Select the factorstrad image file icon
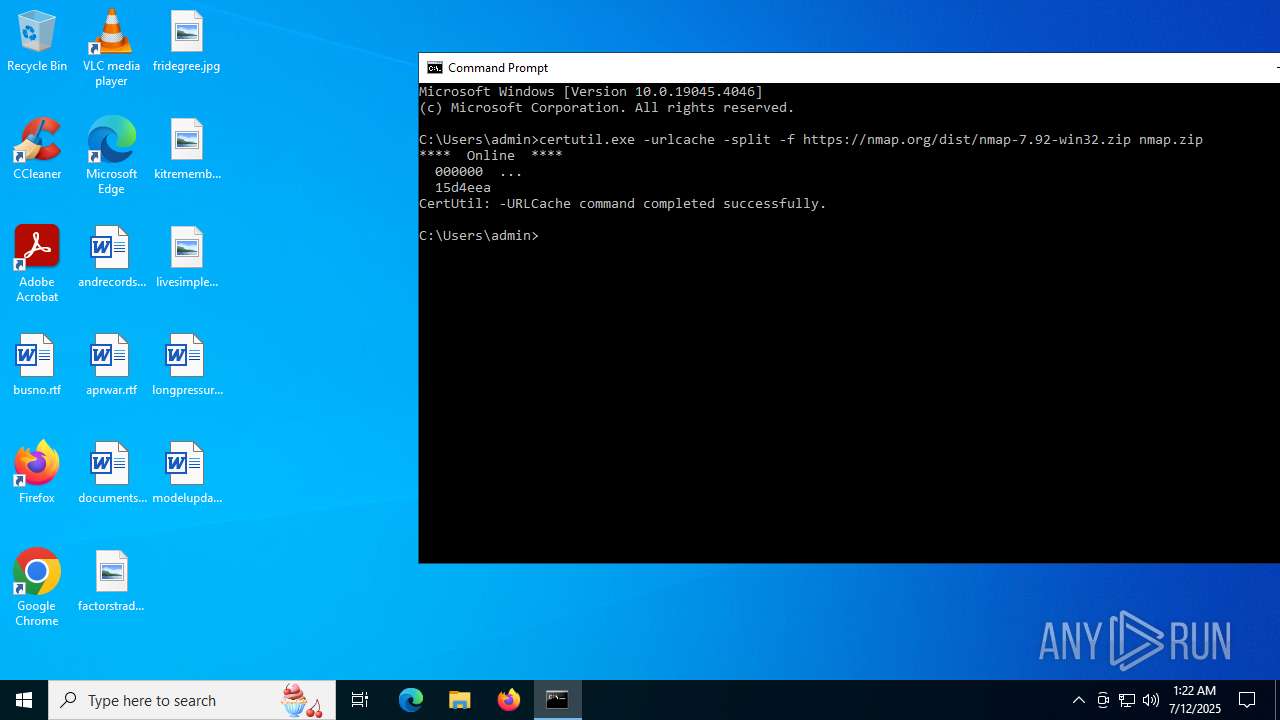This screenshot has width=1280, height=720. 111,582
